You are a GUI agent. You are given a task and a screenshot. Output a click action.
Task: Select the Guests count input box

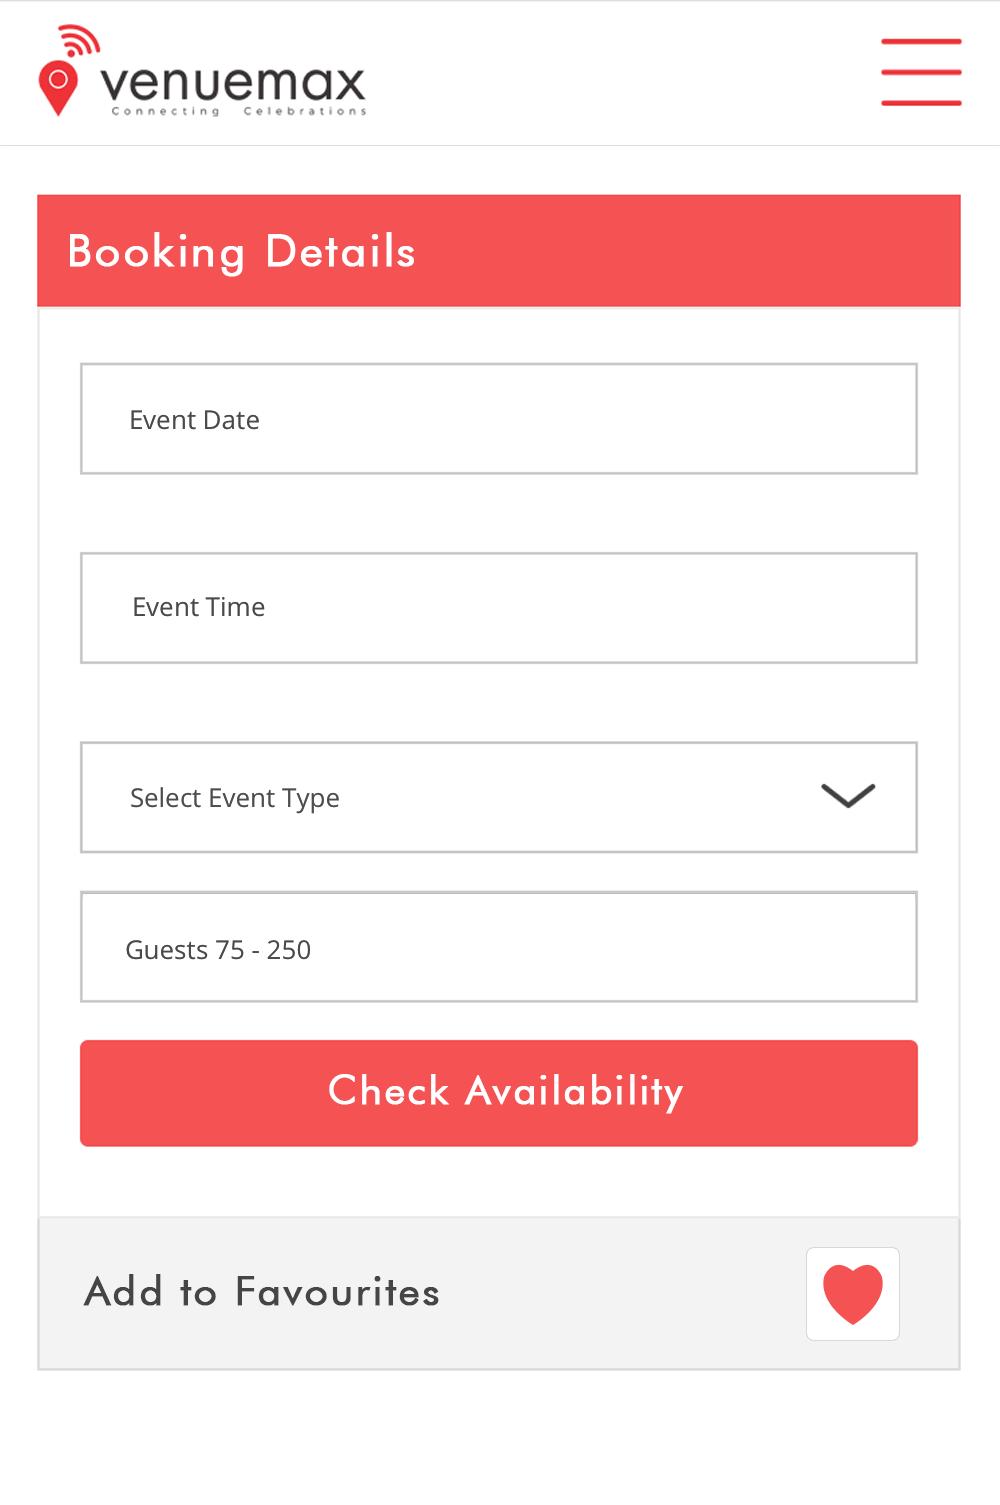tap(499, 947)
